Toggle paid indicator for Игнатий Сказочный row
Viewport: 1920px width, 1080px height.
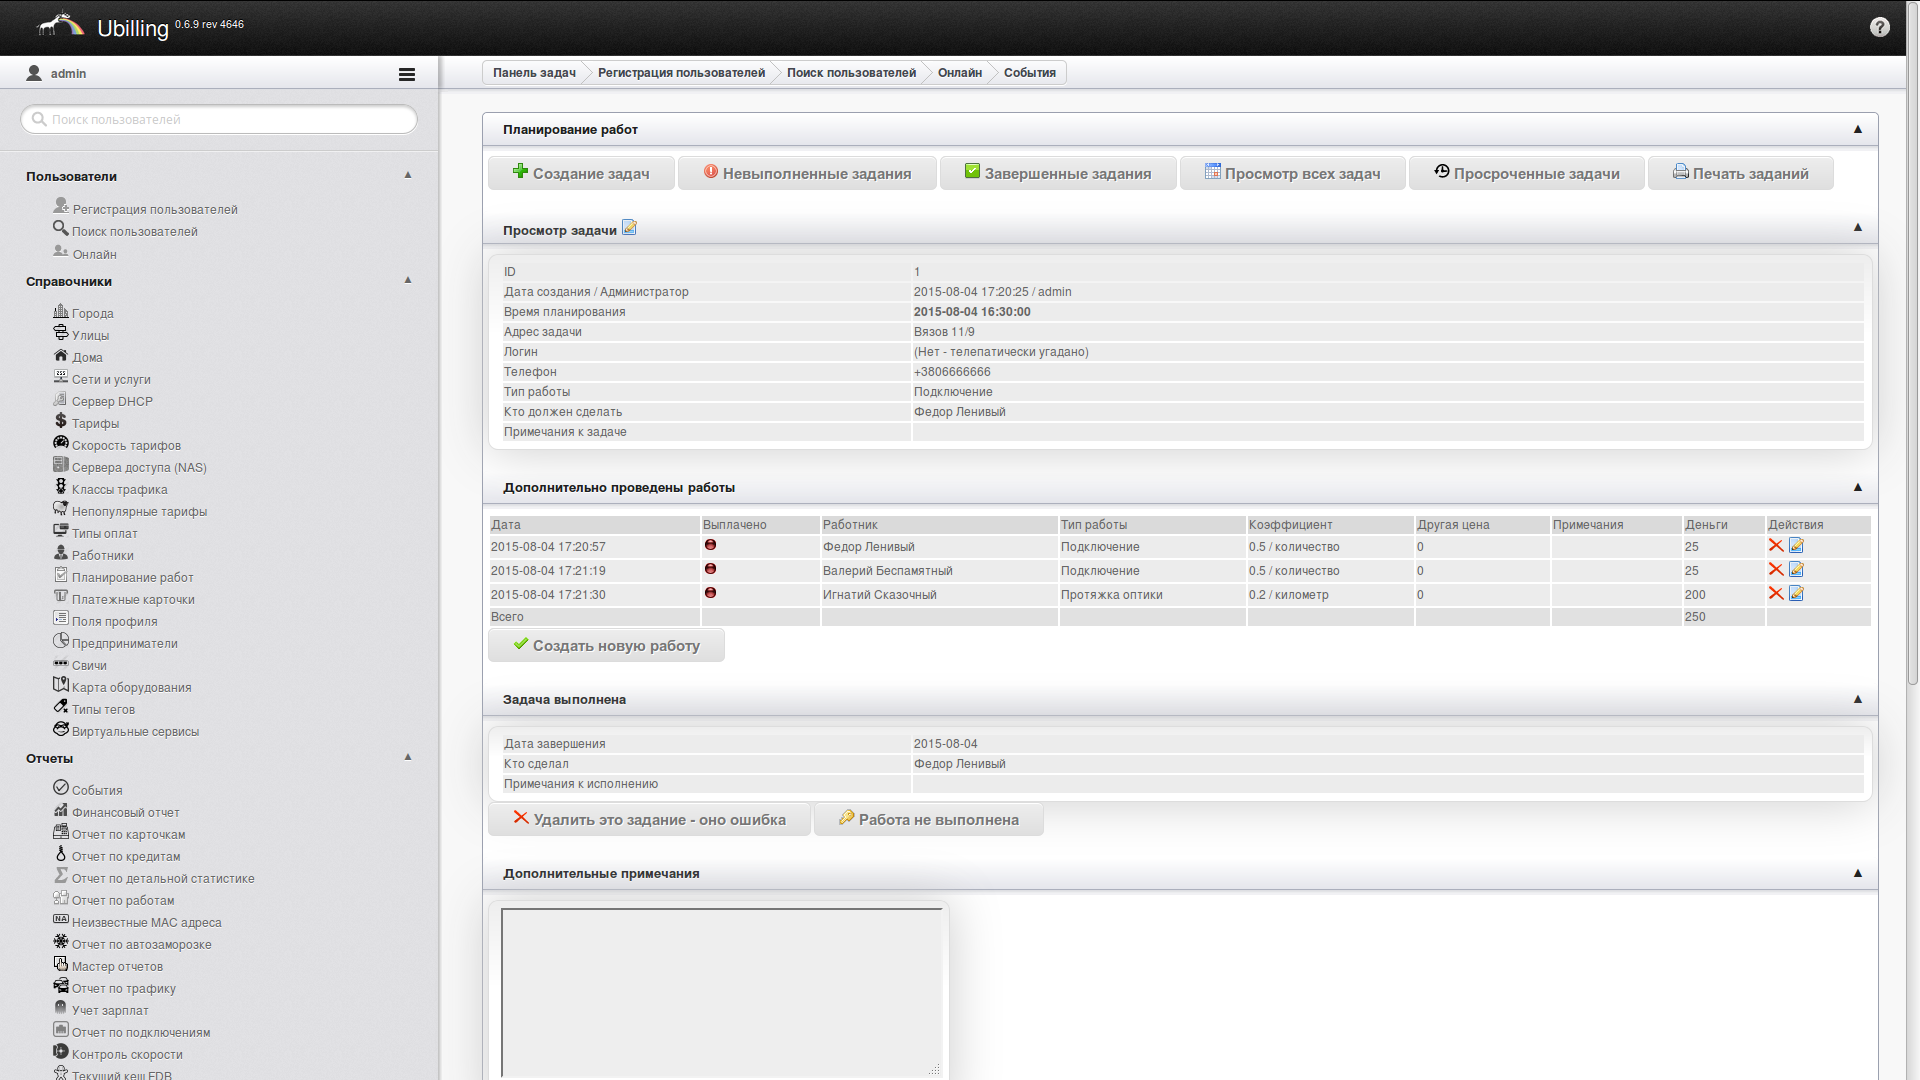(710, 593)
